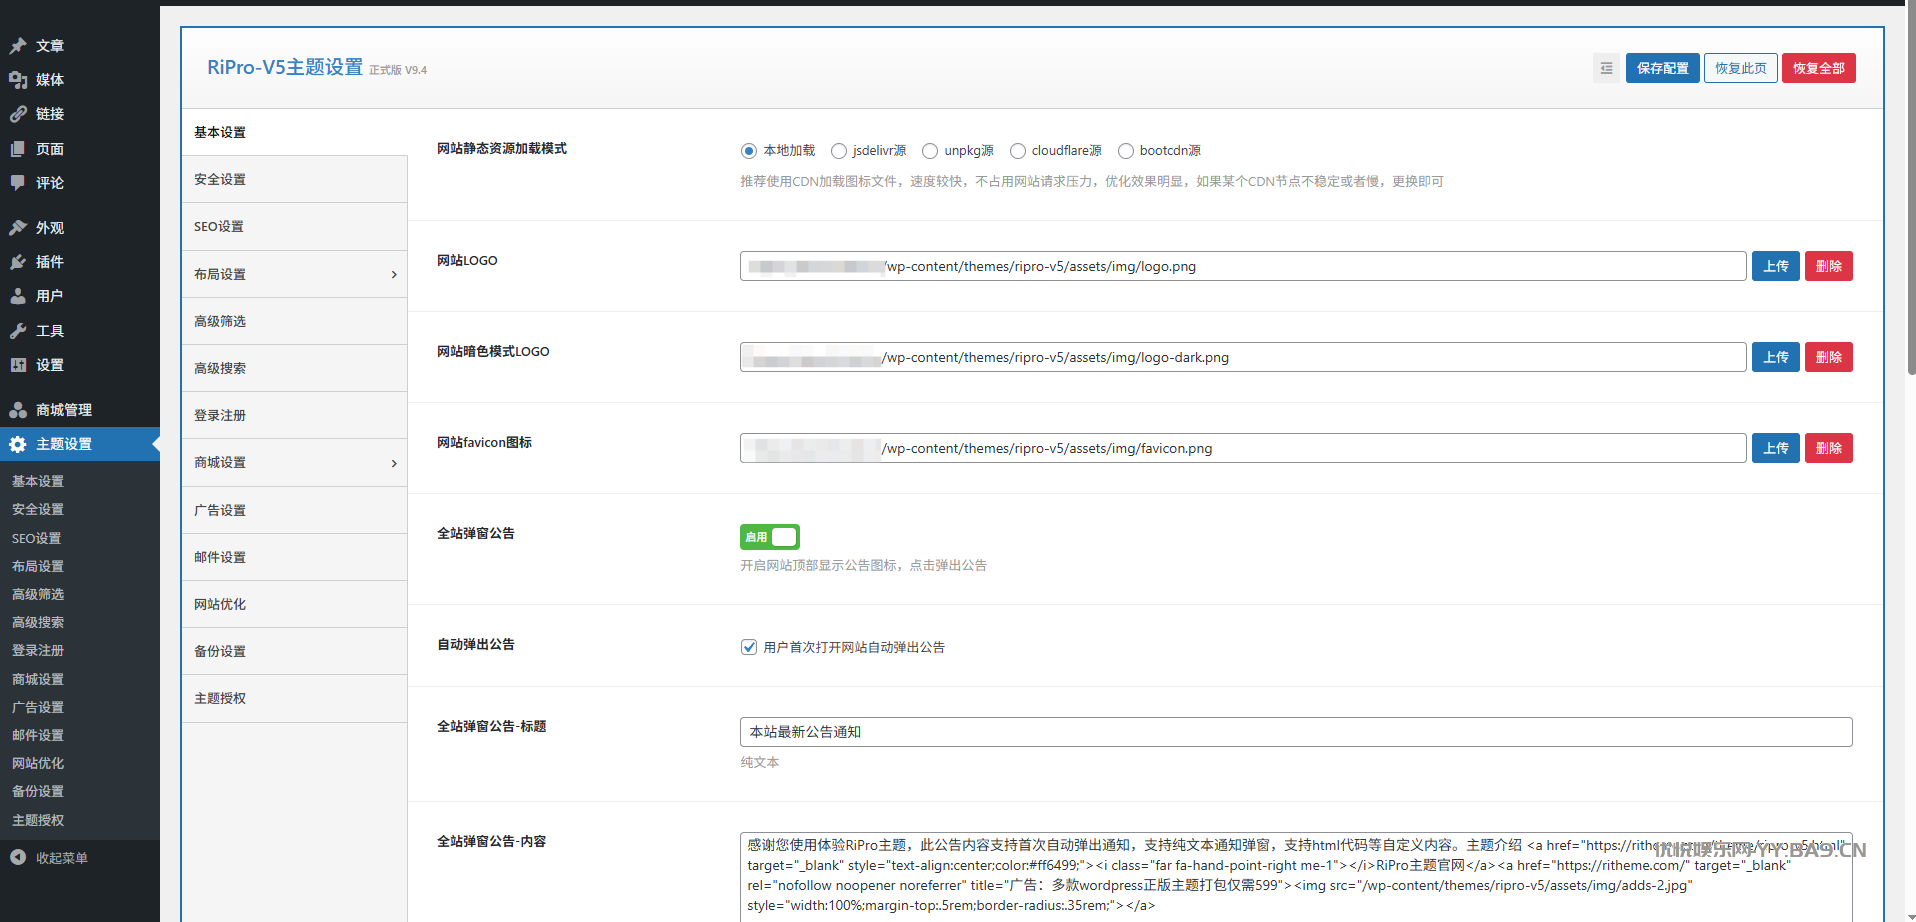Click the plugin icon for 插件
The image size is (1916, 922).
(18, 262)
